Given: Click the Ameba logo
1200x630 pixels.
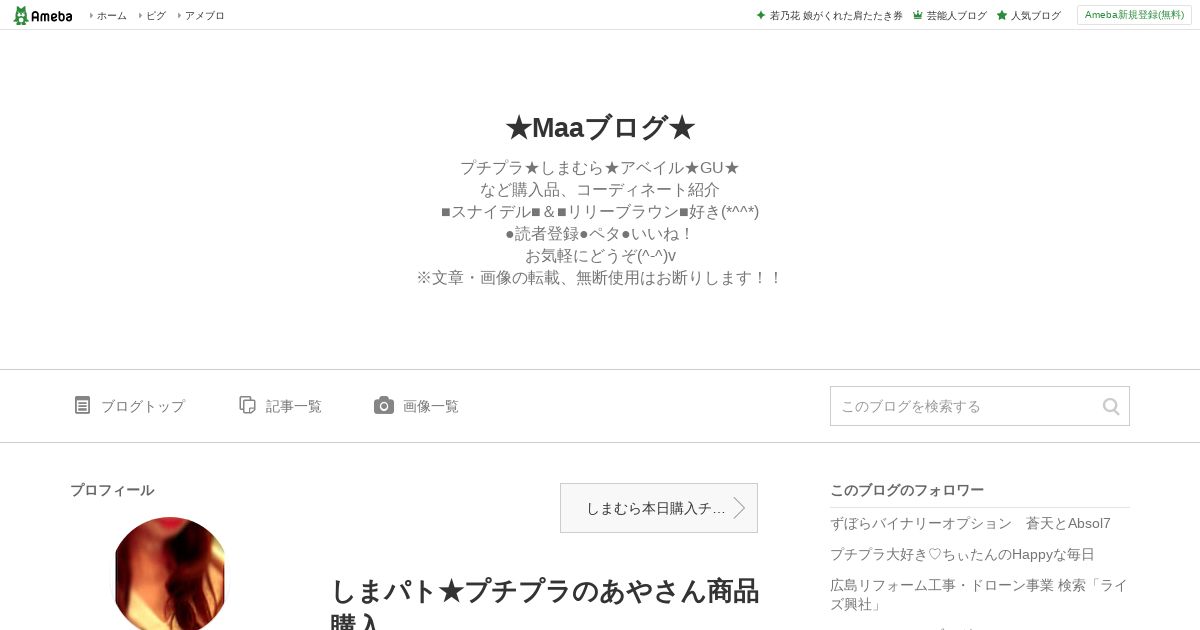Looking at the screenshot, I should click(43, 15).
